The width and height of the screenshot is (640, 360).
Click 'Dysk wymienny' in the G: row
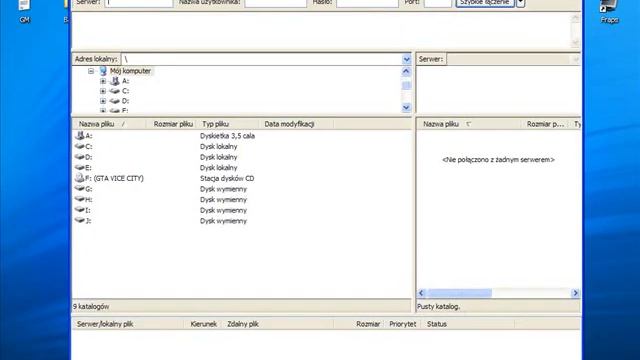click(x=223, y=189)
